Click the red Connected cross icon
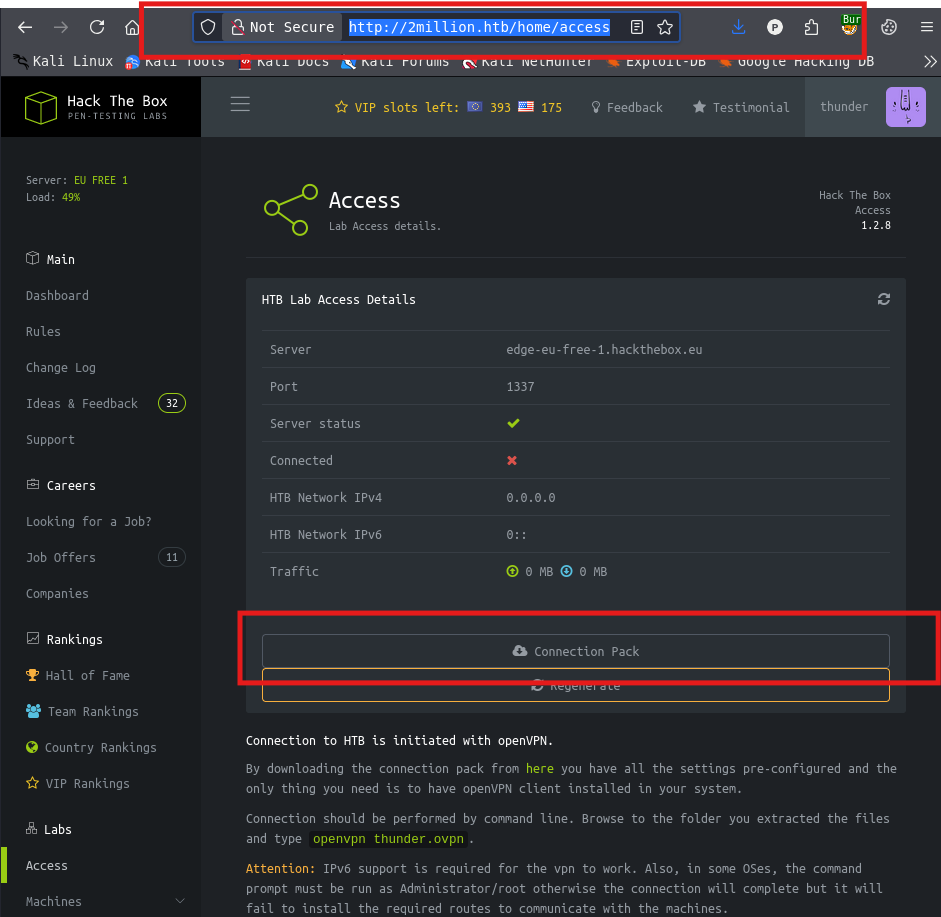Screen dimensions: 941x917 (512, 460)
